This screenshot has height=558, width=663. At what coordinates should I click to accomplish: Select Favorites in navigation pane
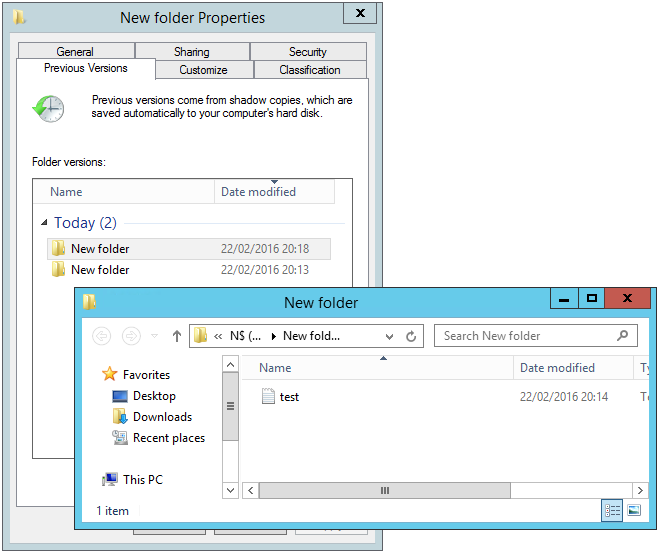click(146, 375)
